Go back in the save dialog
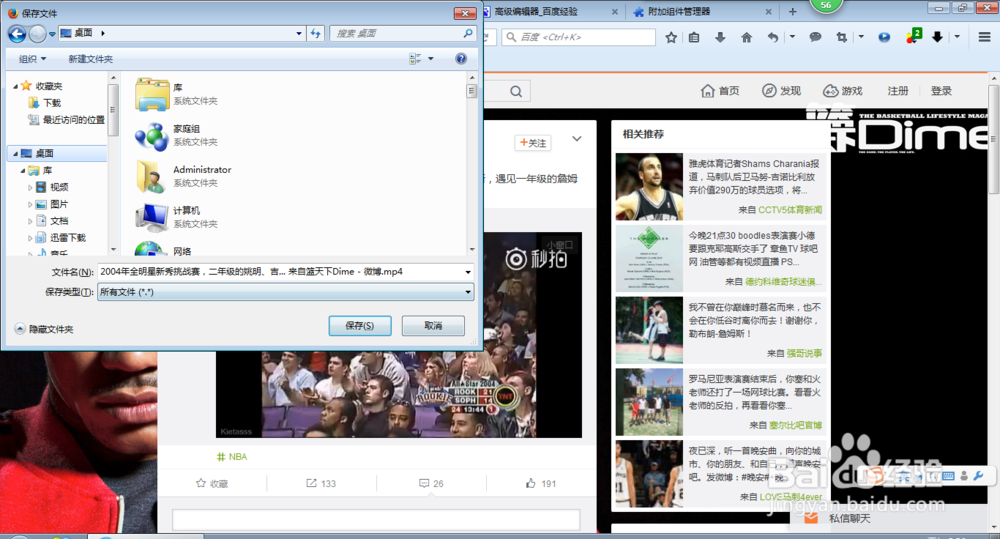This screenshot has height=539, width=1000. tap(17, 34)
